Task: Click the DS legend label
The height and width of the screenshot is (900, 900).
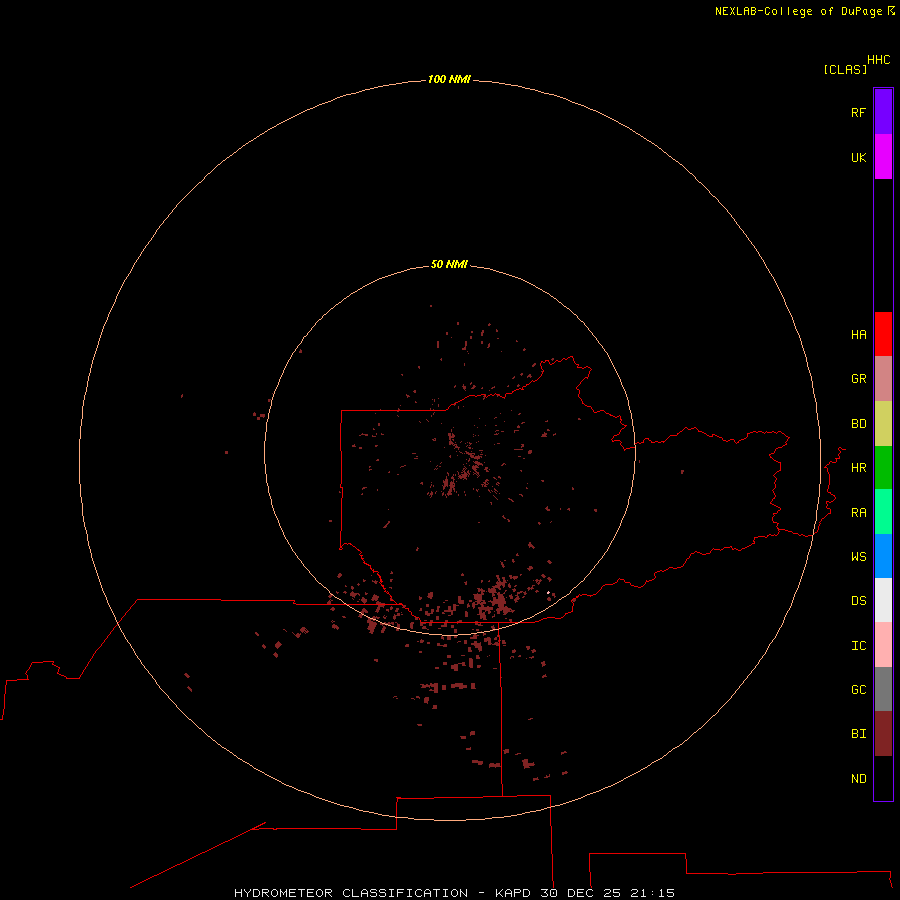Action: 858,601
